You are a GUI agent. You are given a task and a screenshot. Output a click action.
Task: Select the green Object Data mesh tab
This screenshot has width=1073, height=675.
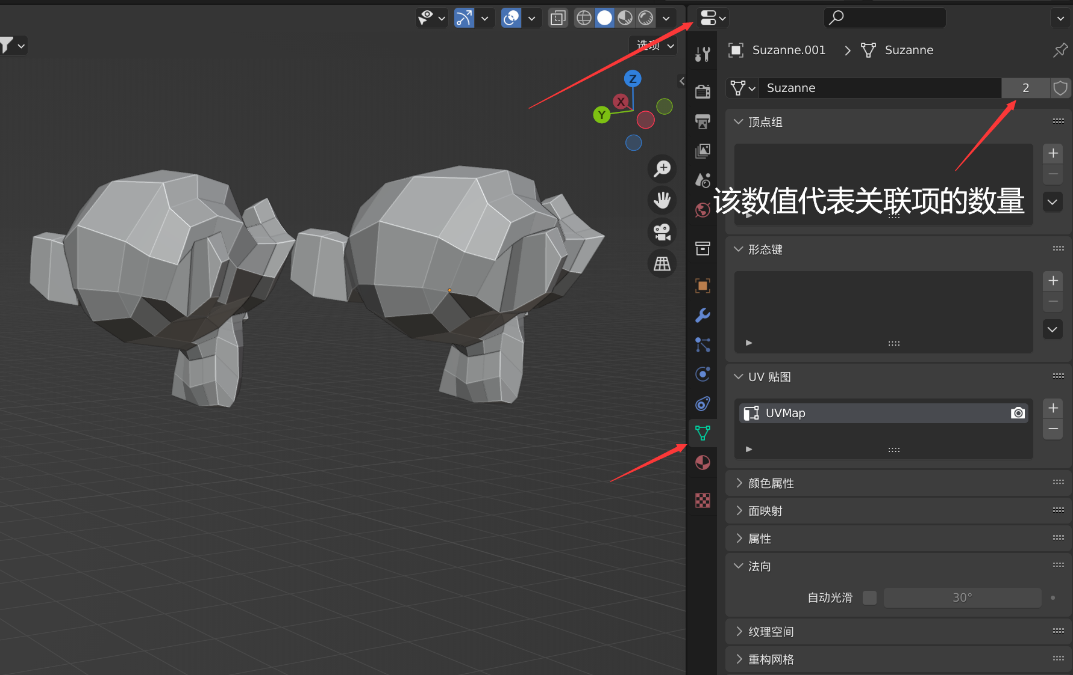coord(702,433)
